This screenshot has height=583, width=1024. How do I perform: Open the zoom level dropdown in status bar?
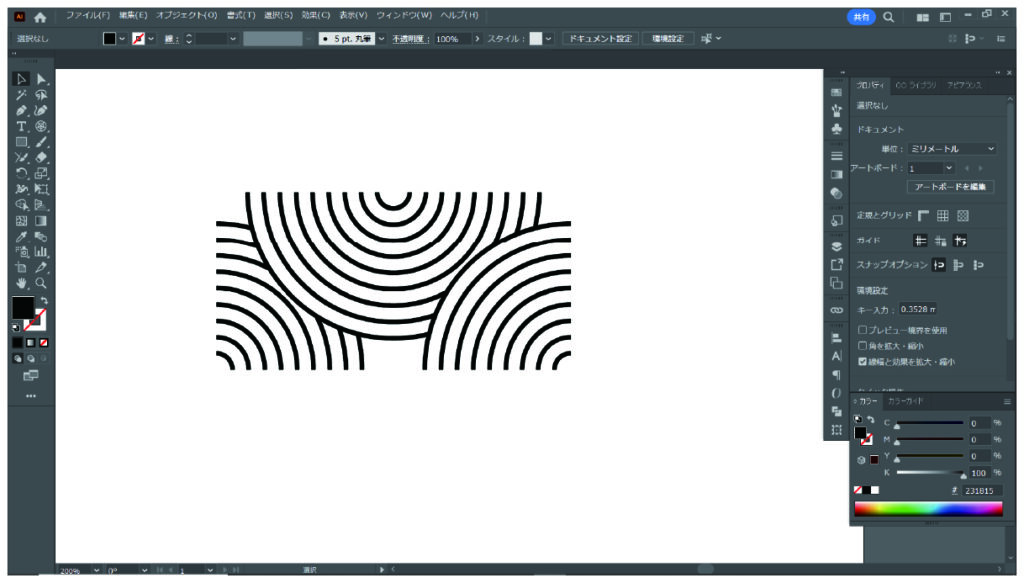click(x=97, y=570)
